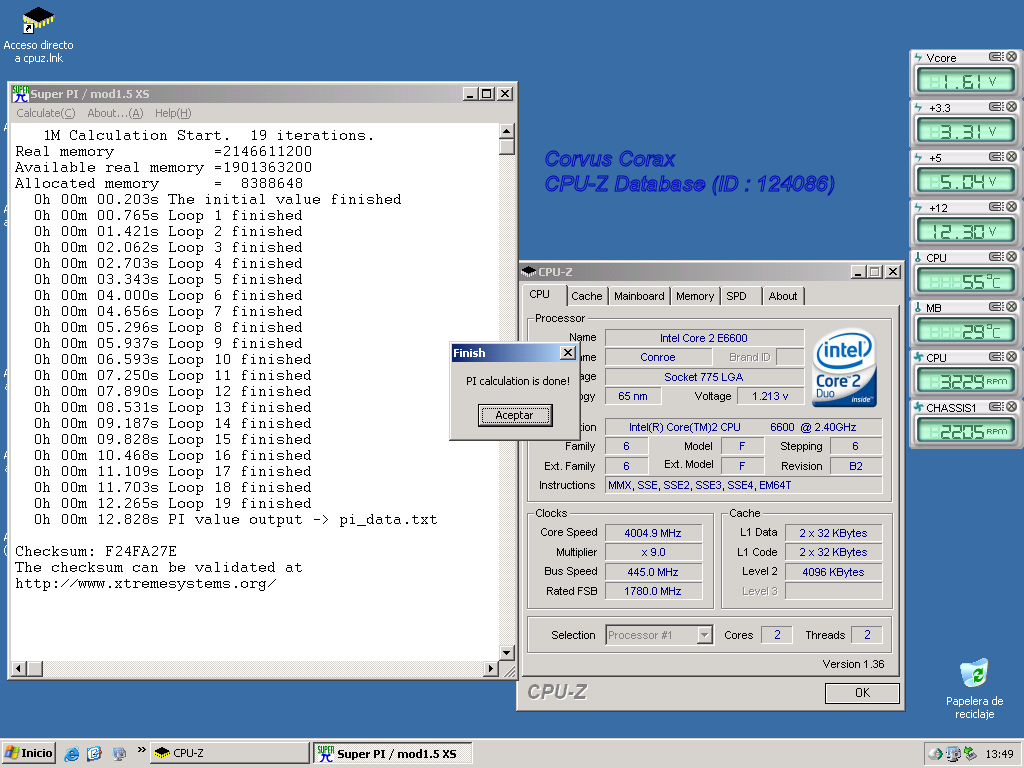This screenshot has width=1024, height=768.
Task: Click the Show Desktop quick launch icon
Action: [118, 753]
